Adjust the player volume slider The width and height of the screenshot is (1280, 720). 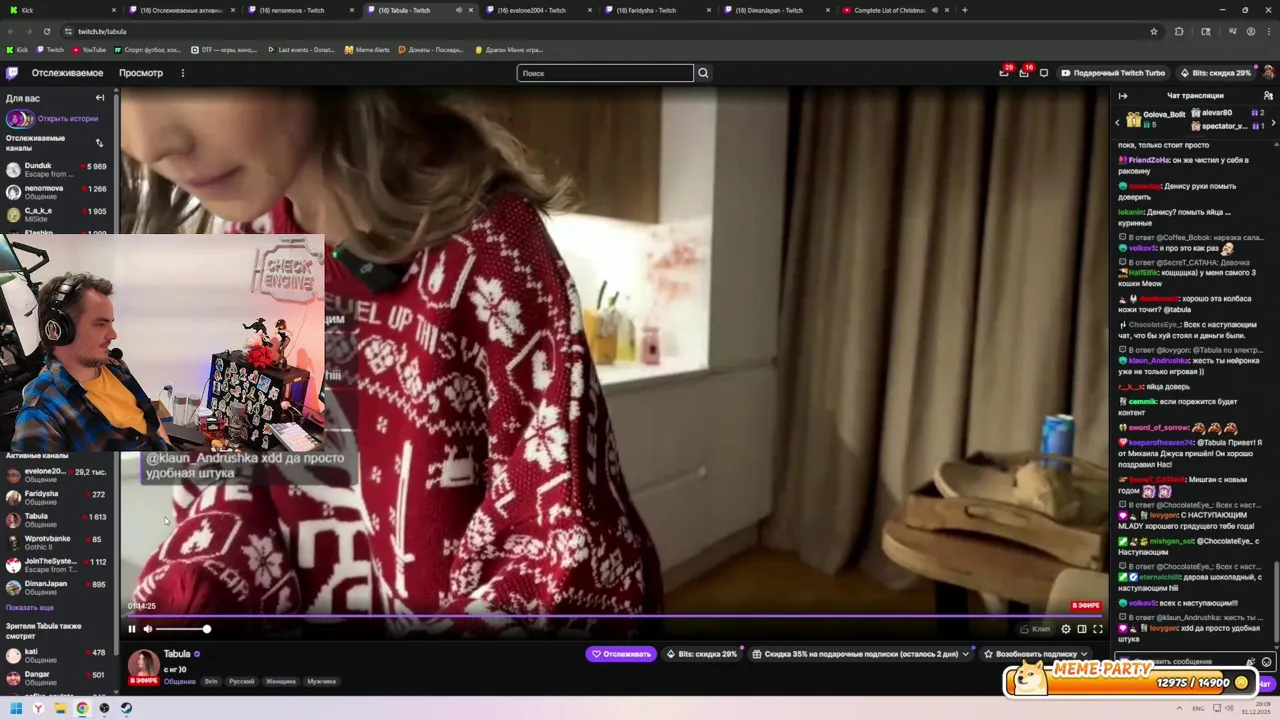coord(182,629)
